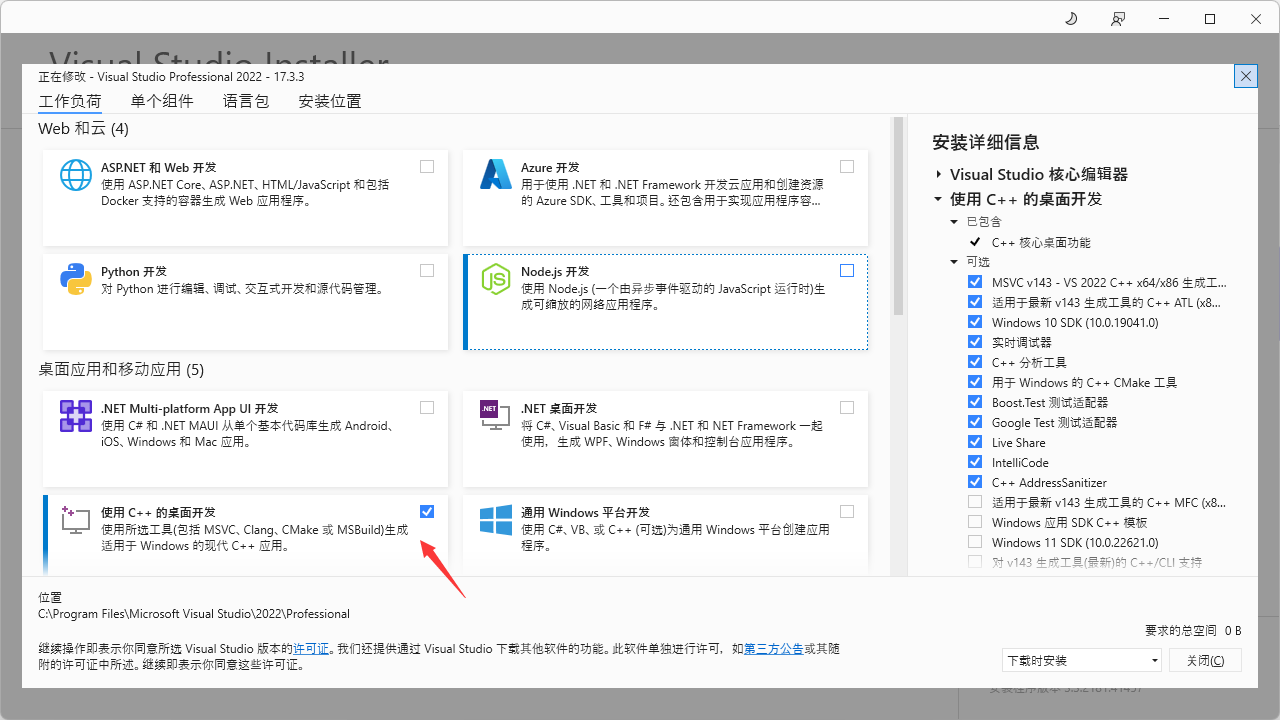Expand Visual Studio core editor node
This screenshot has height=720, width=1280.
[938, 174]
